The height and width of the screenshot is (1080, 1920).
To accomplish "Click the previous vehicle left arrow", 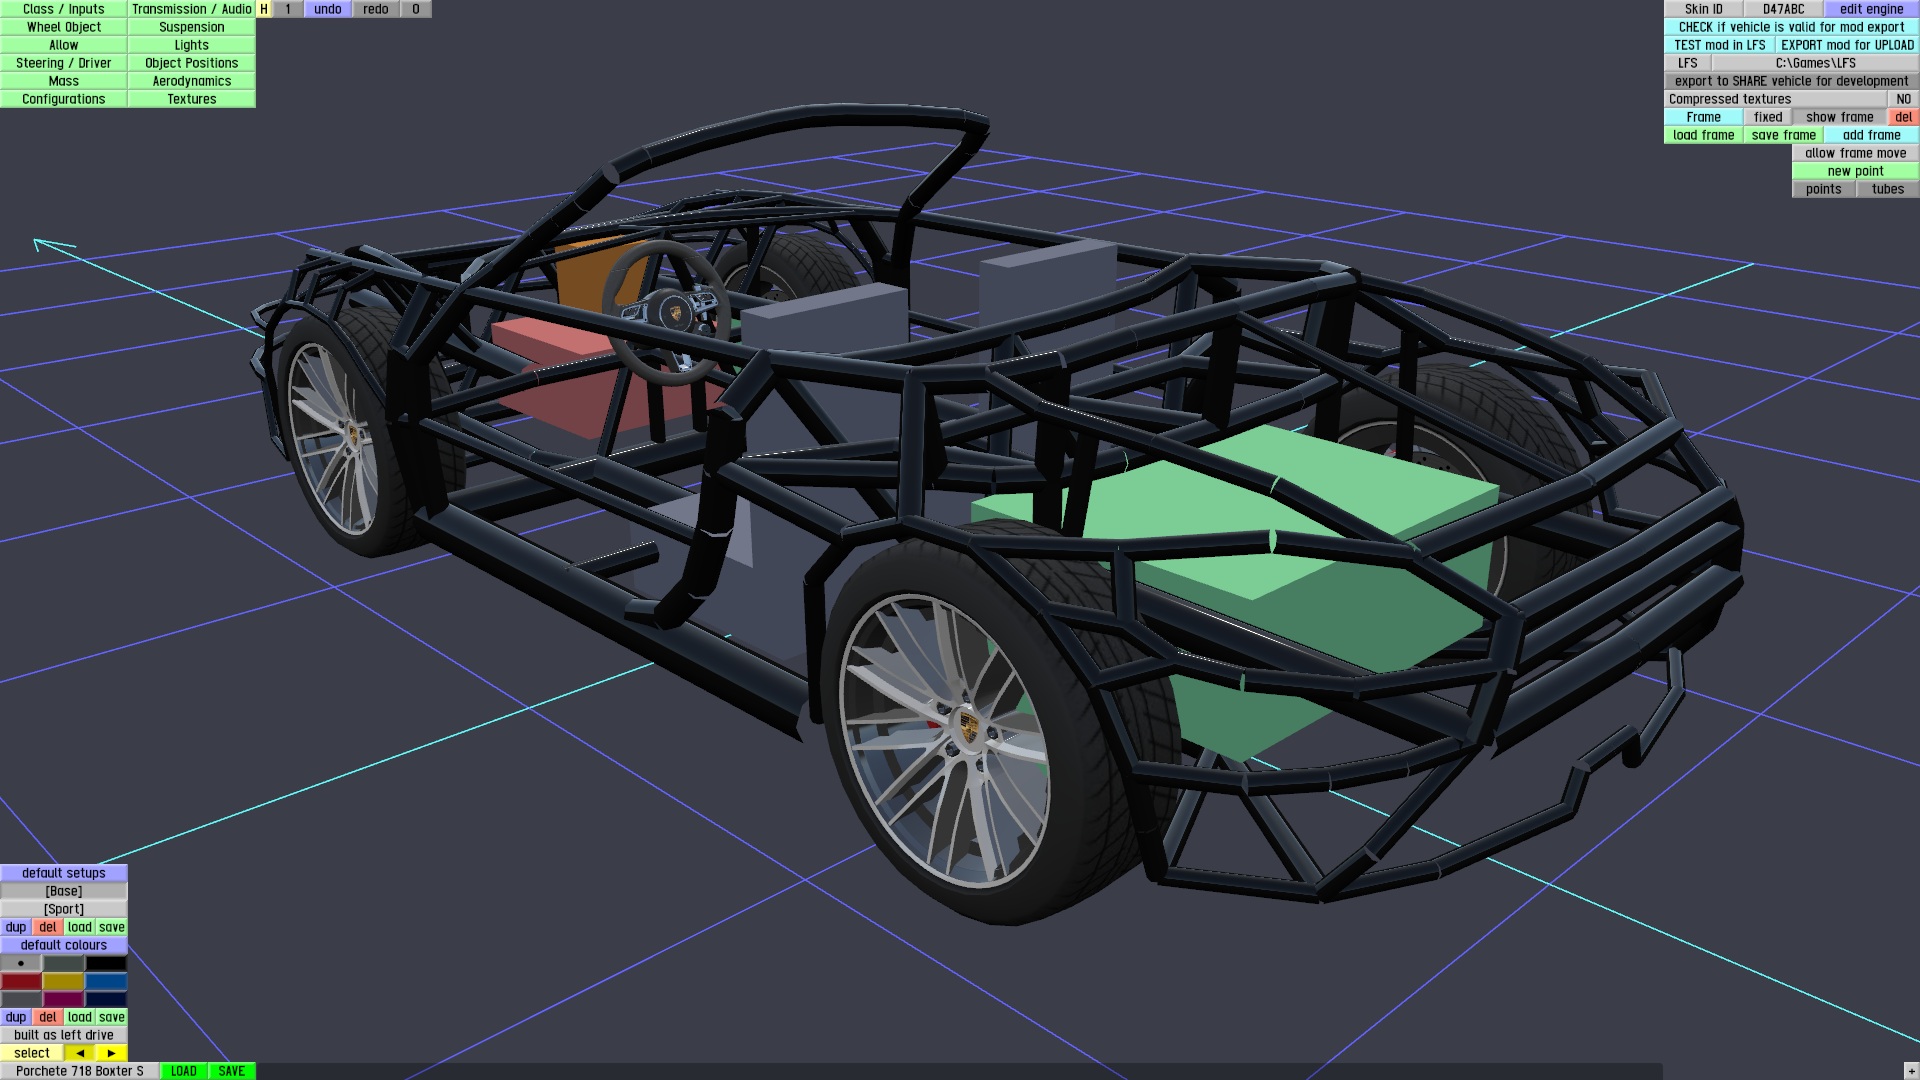I will coord(80,1053).
